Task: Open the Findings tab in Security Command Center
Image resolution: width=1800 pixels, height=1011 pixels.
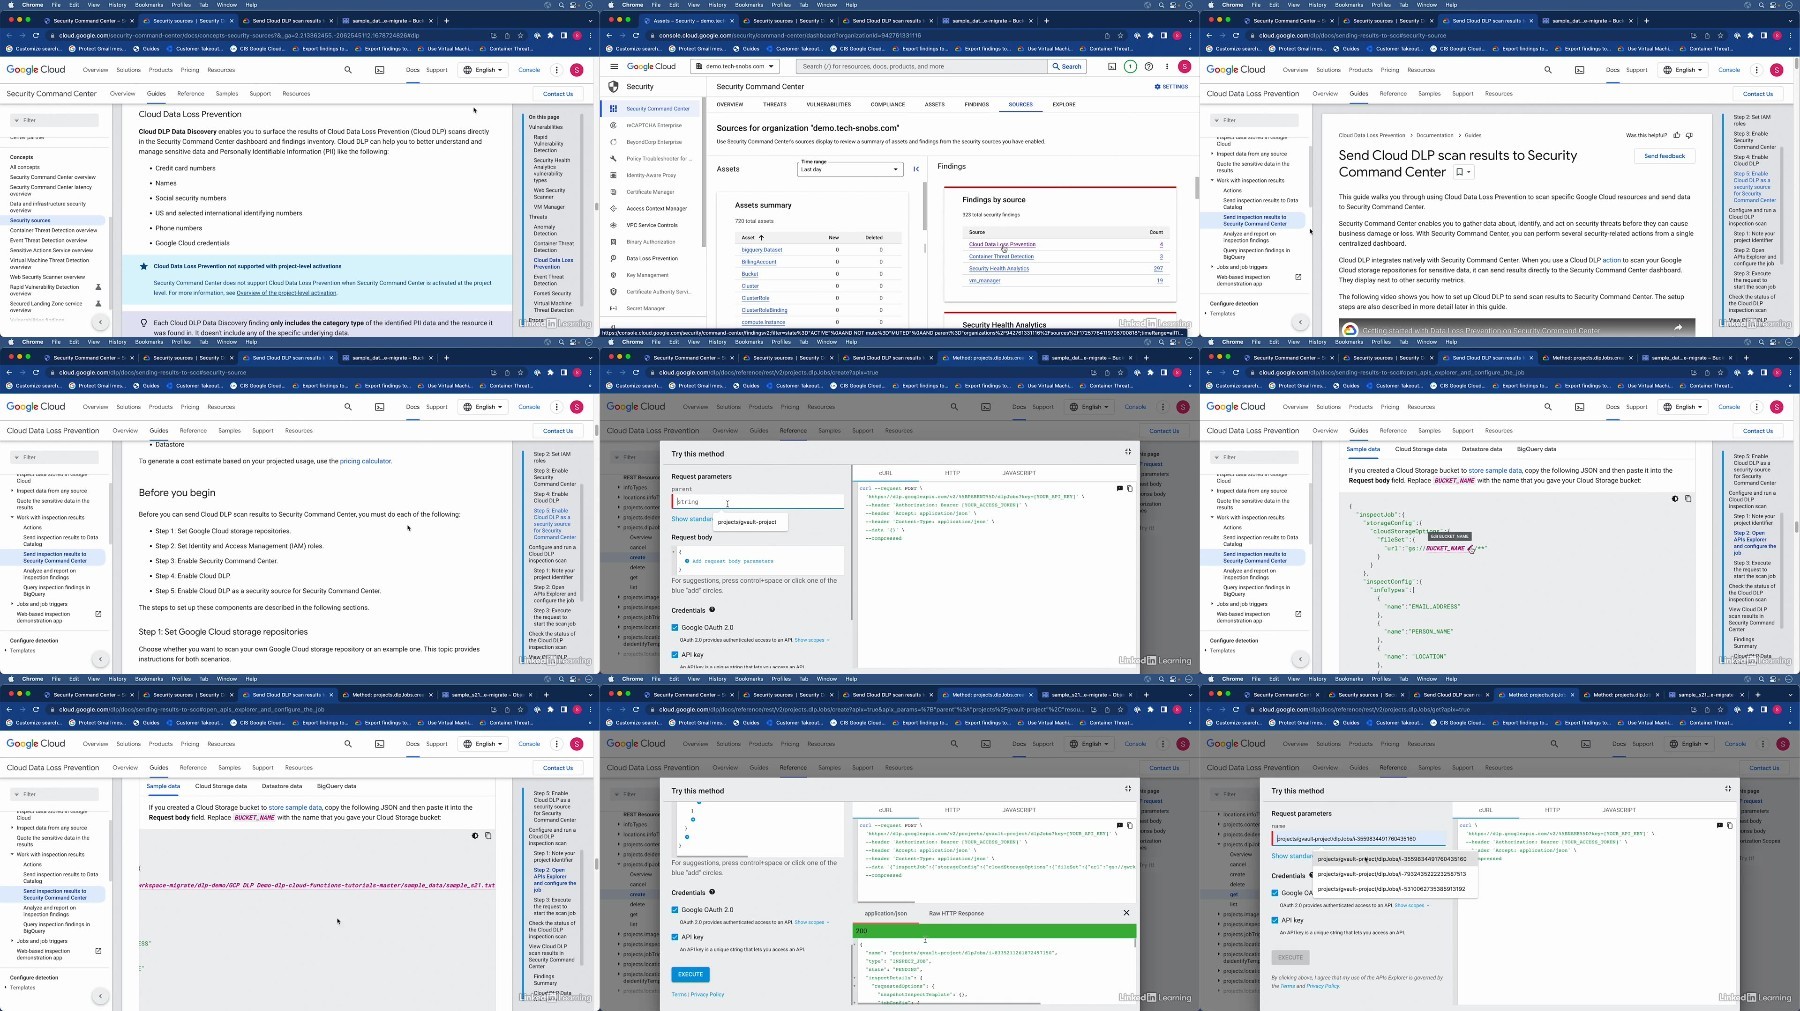Action: [977, 104]
